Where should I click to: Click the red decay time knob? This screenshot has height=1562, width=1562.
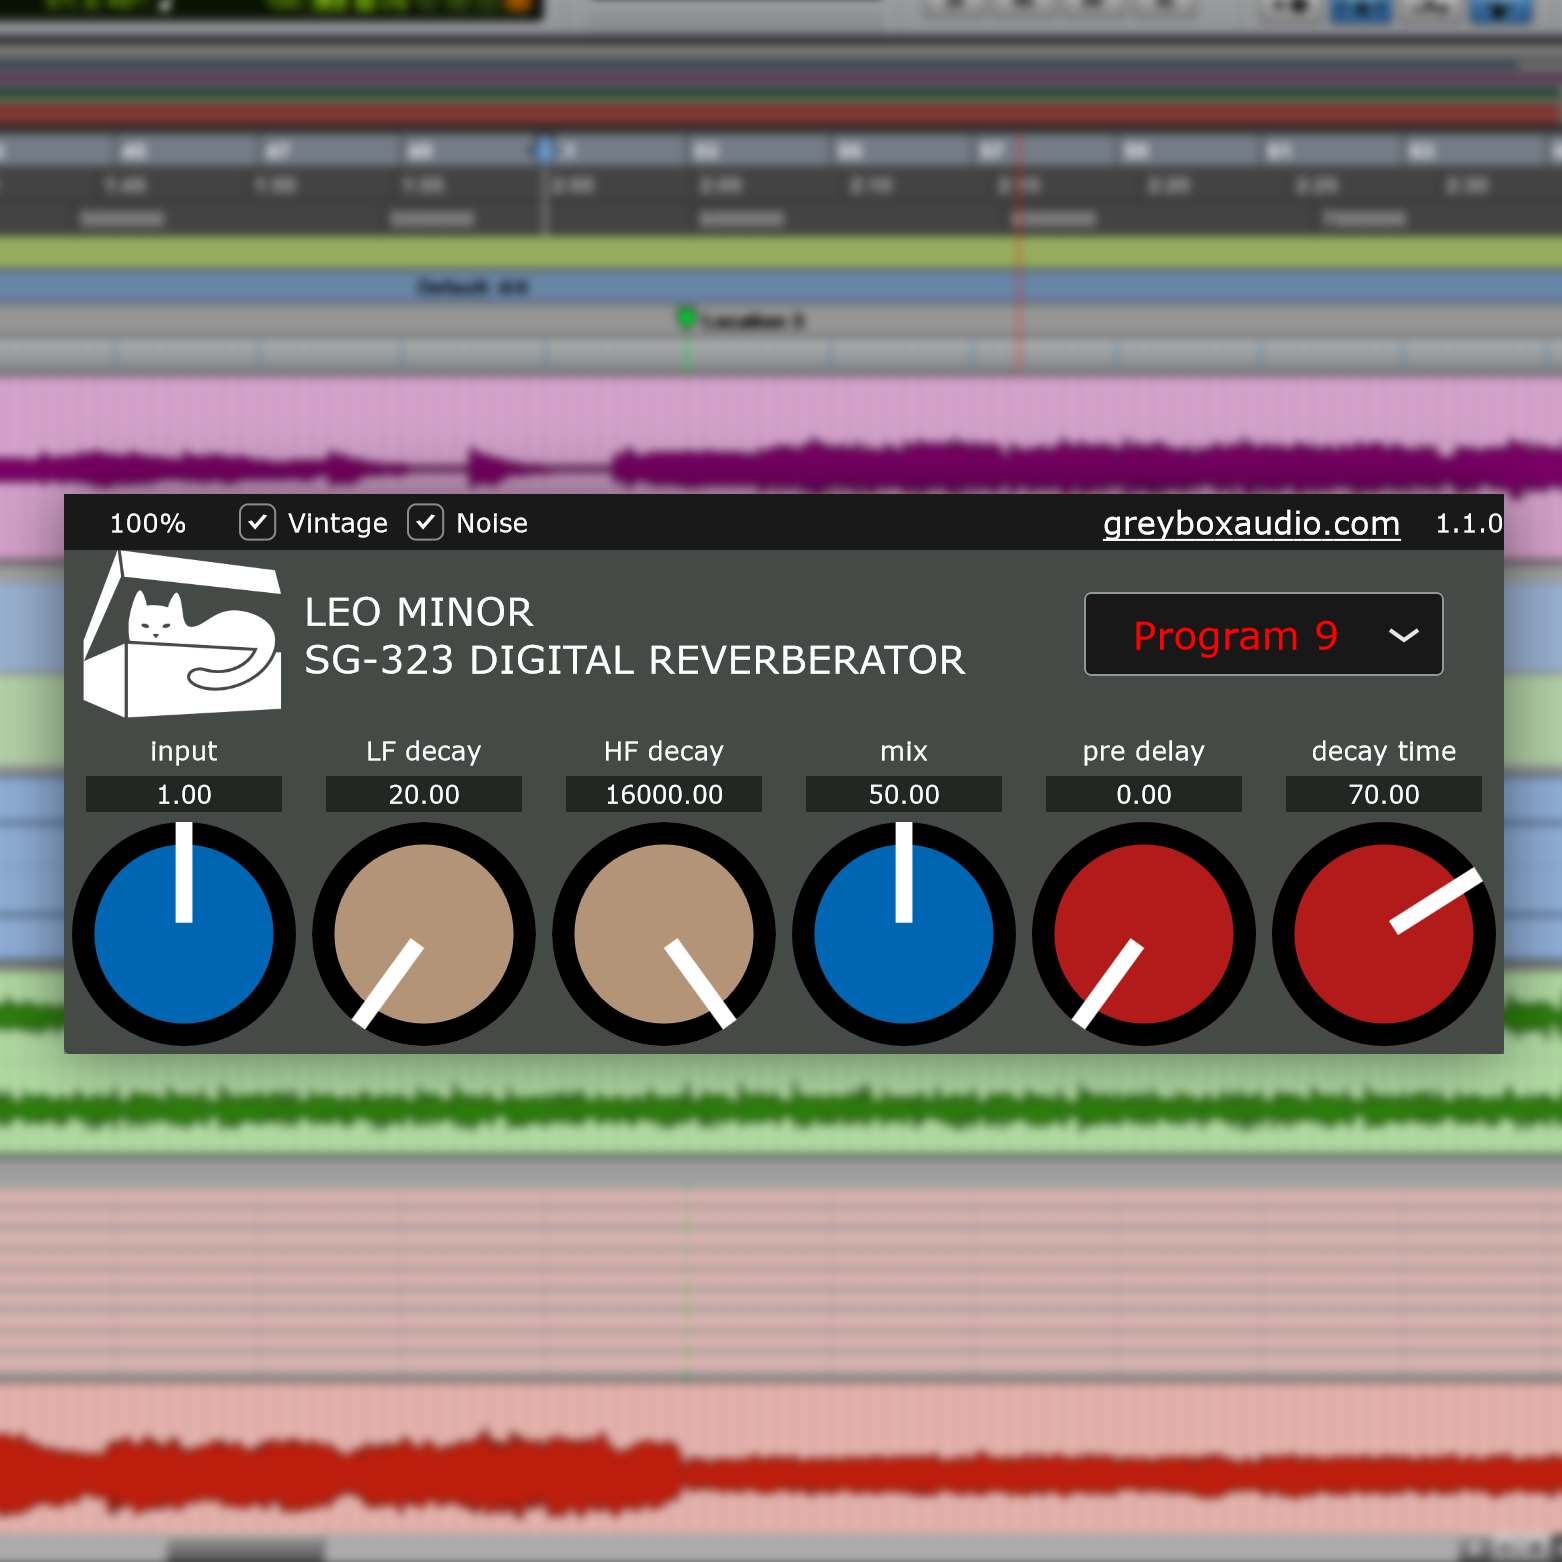coord(1384,934)
